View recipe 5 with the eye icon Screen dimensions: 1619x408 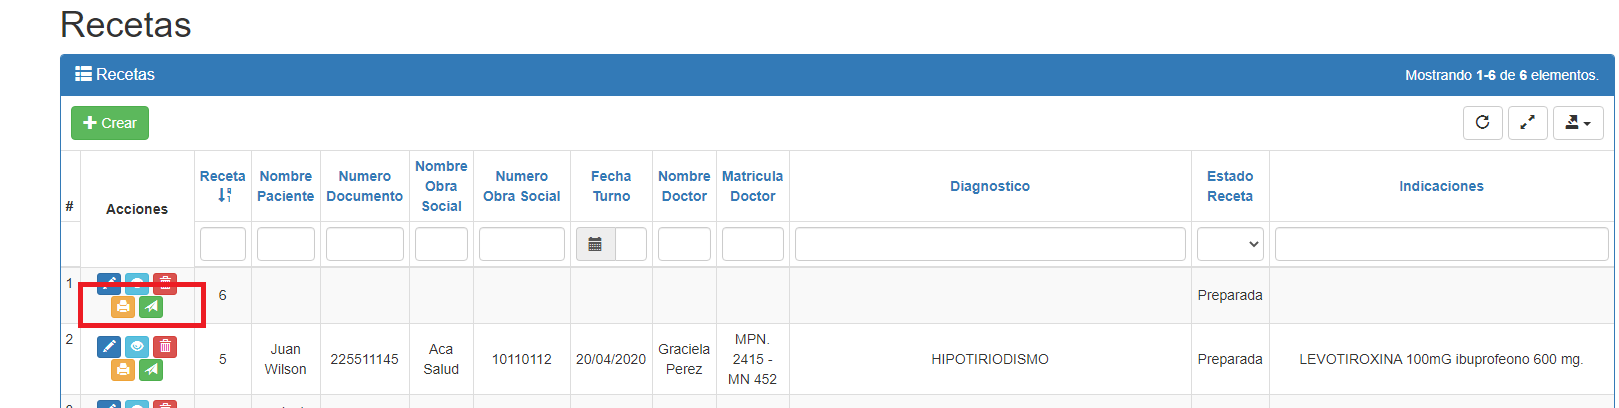(137, 346)
